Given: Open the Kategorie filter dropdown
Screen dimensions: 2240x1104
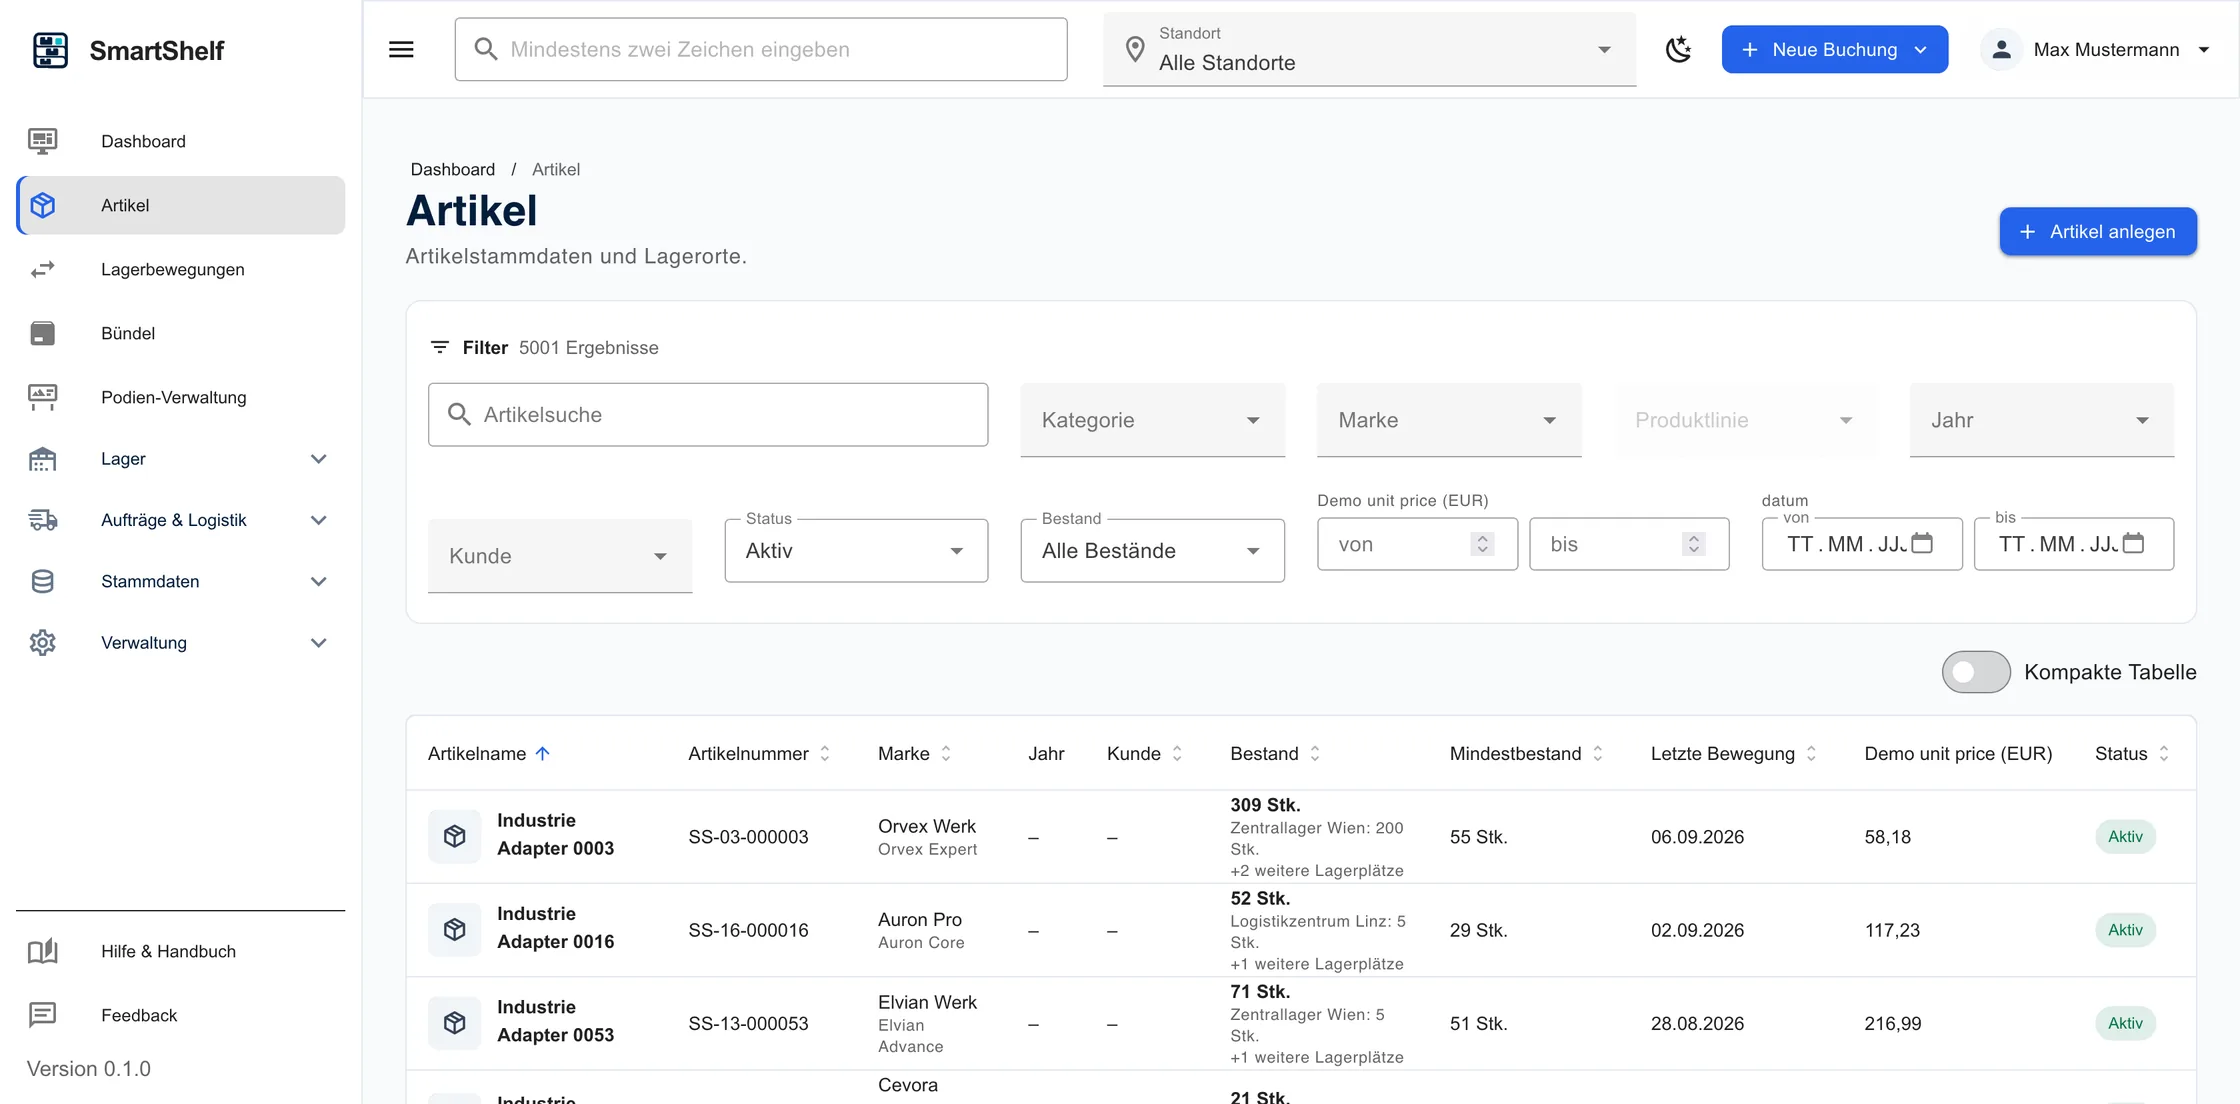Looking at the screenshot, I should 1152,420.
